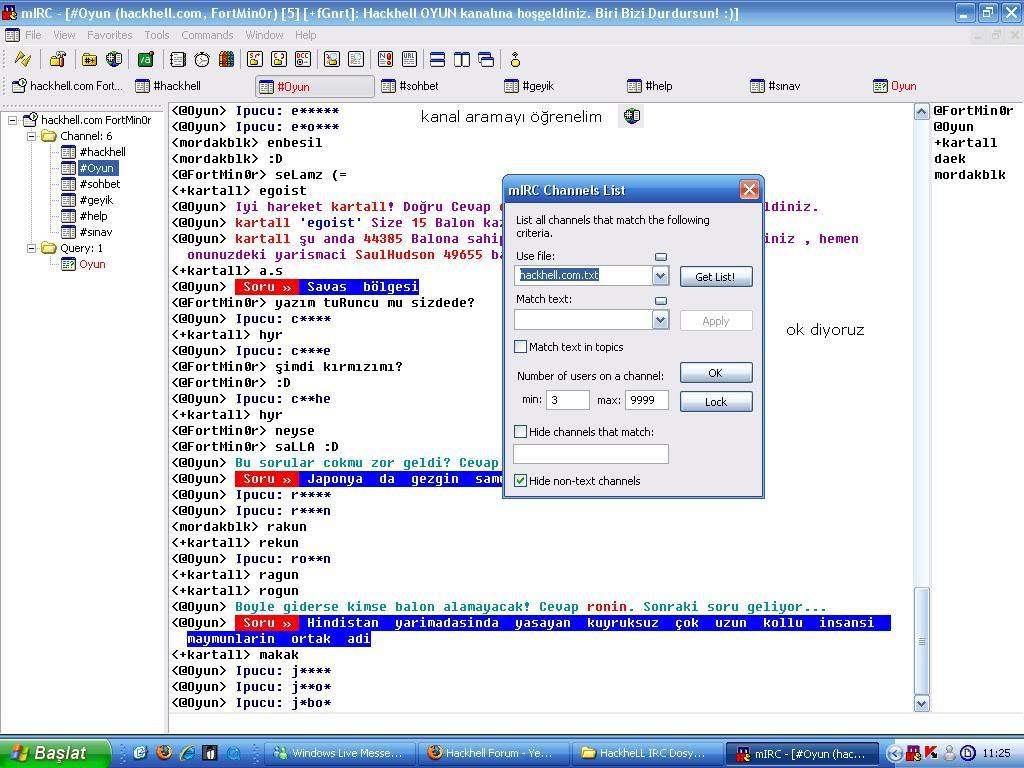Open the View menu

64,35
